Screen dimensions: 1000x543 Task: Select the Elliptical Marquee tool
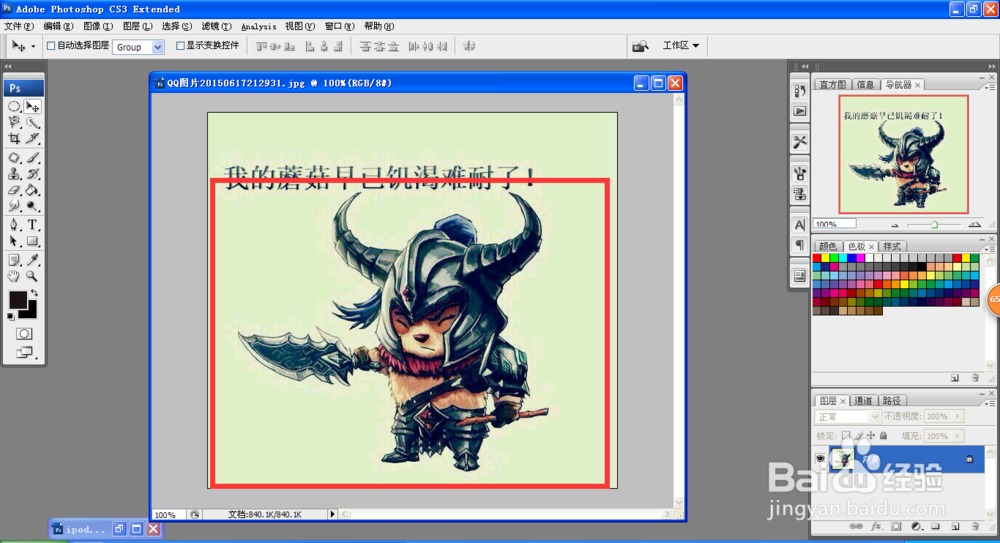pyautogui.click(x=14, y=107)
